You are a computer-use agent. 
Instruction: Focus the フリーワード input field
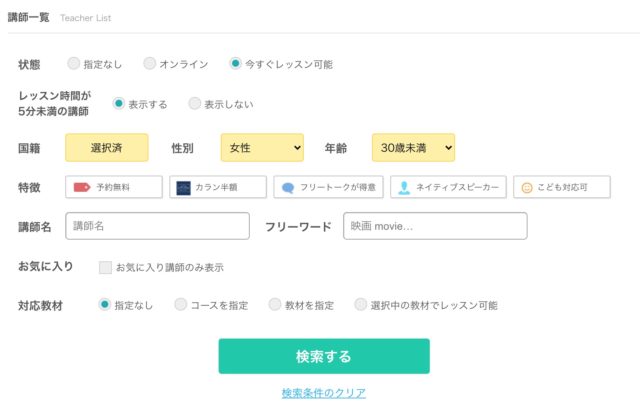[x=435, y=226]
